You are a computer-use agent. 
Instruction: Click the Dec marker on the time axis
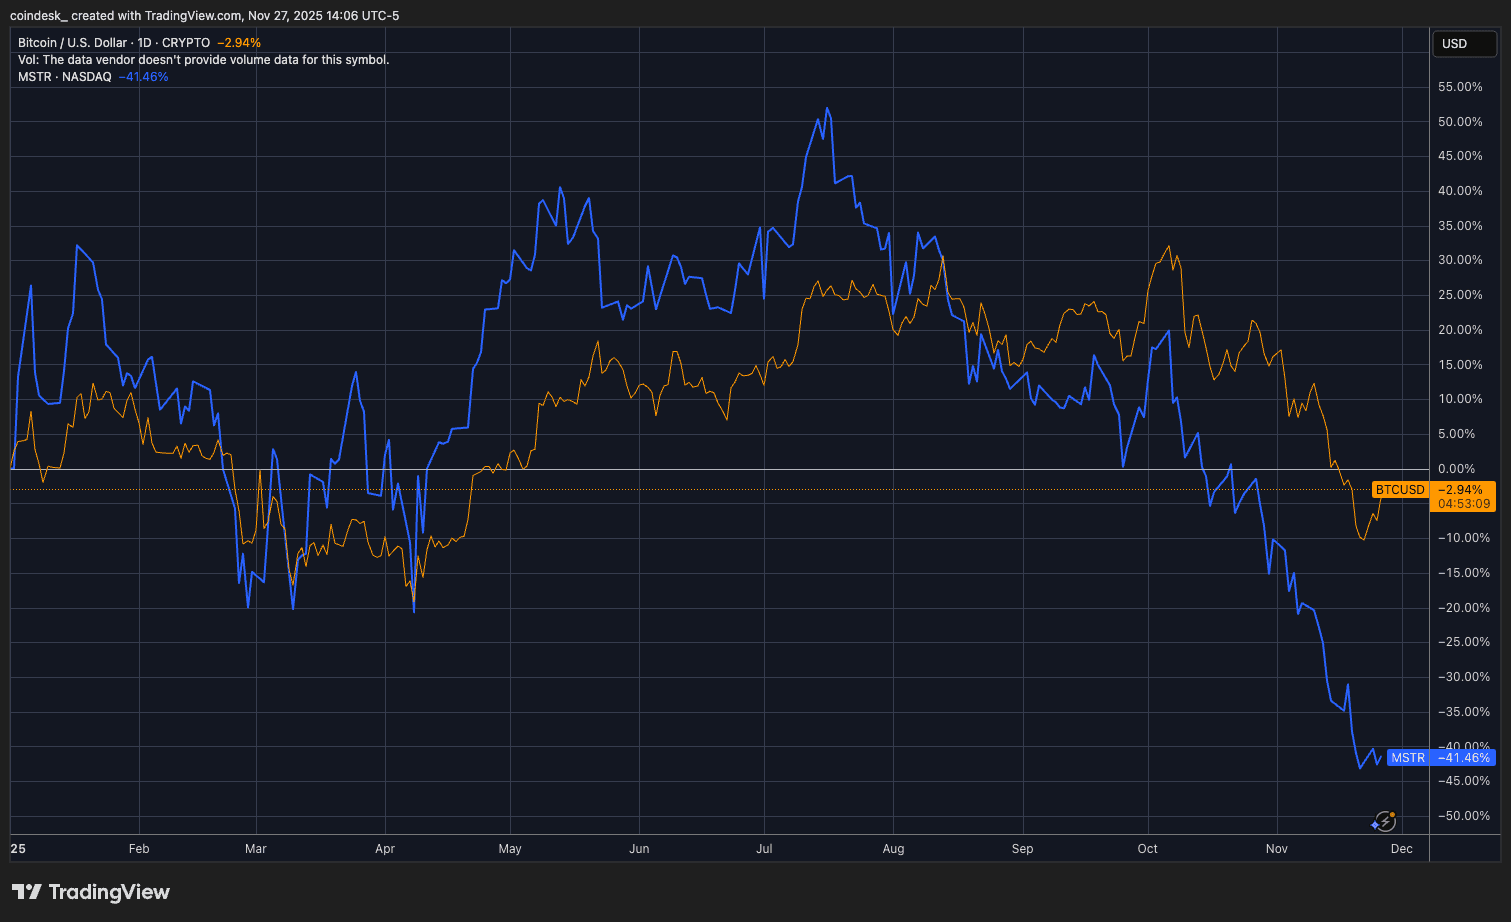(x=1402, y=849)
